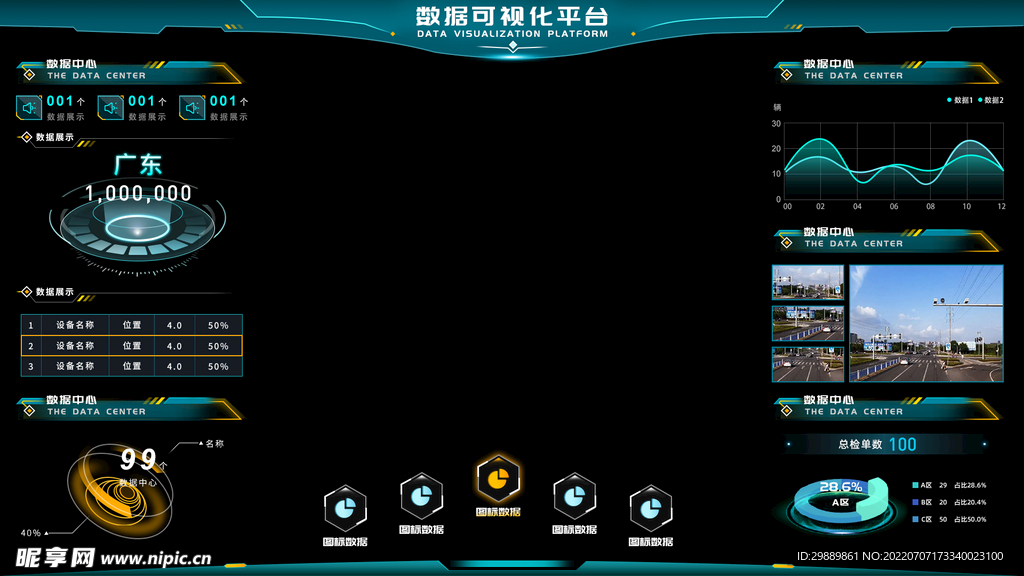Click the first speaker icon beside 001
The width and height of the screenshot is (1024, 576).
[29, 108]
